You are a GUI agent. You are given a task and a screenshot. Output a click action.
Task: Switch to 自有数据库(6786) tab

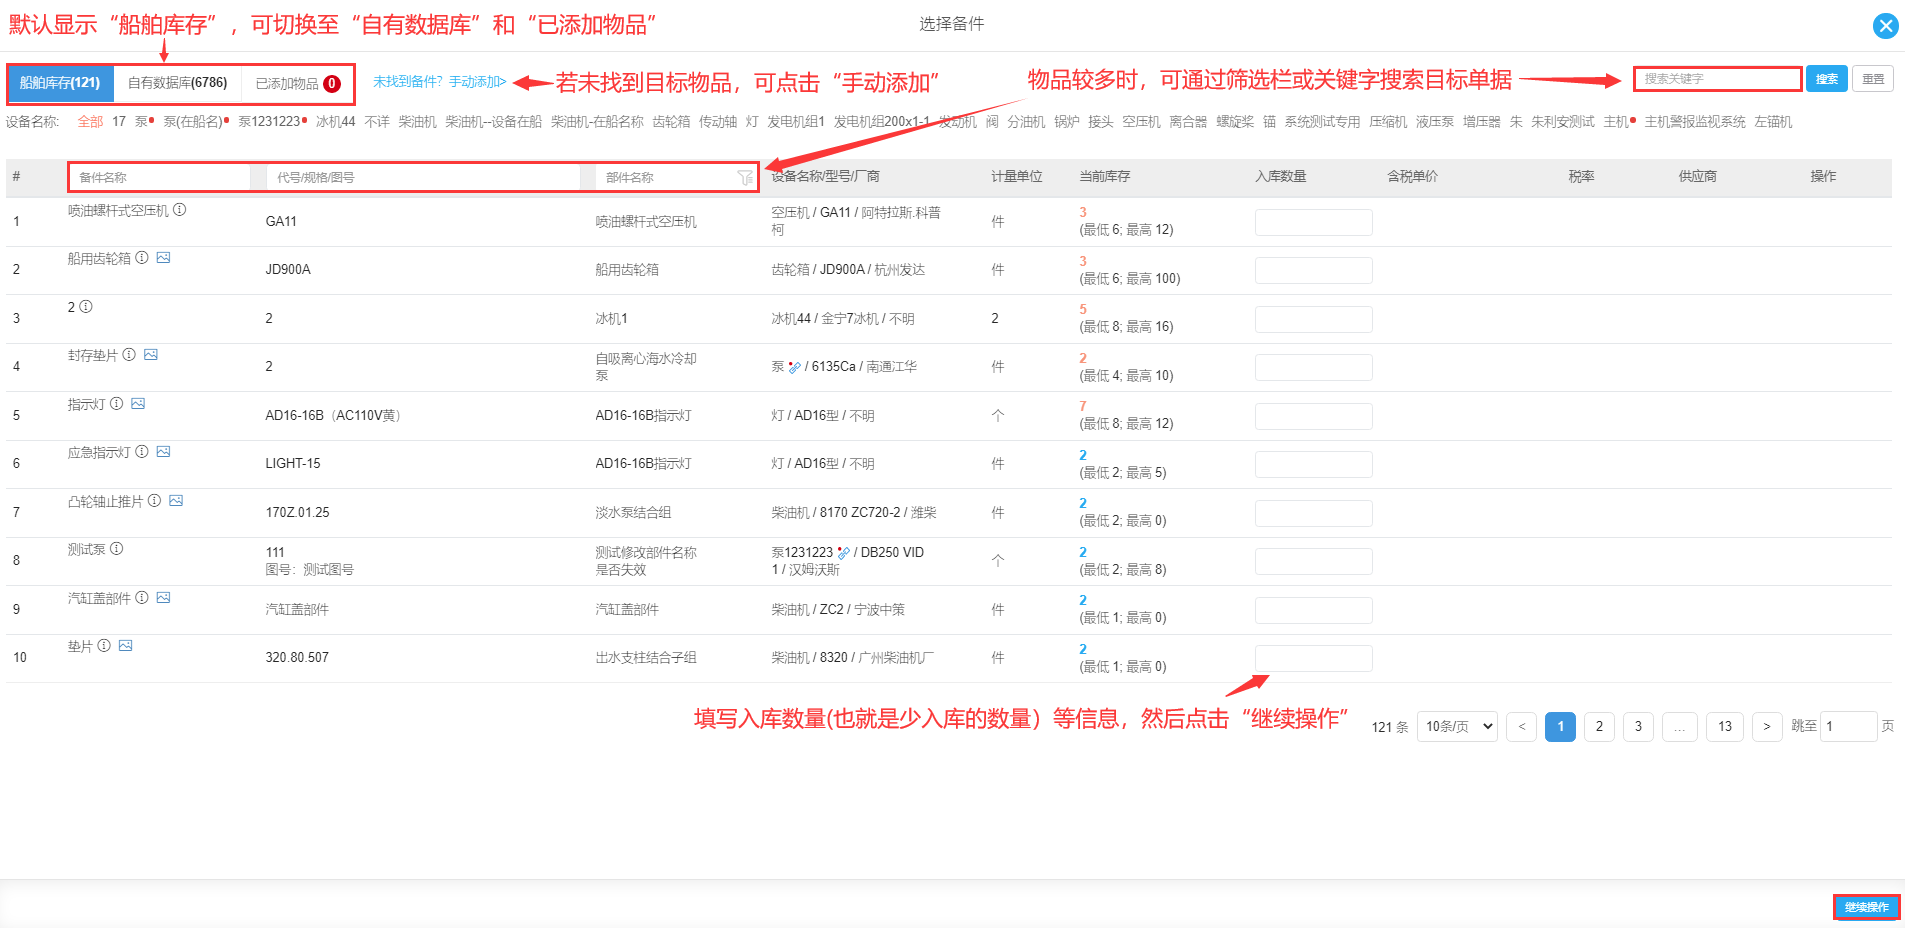click(178, 83)
